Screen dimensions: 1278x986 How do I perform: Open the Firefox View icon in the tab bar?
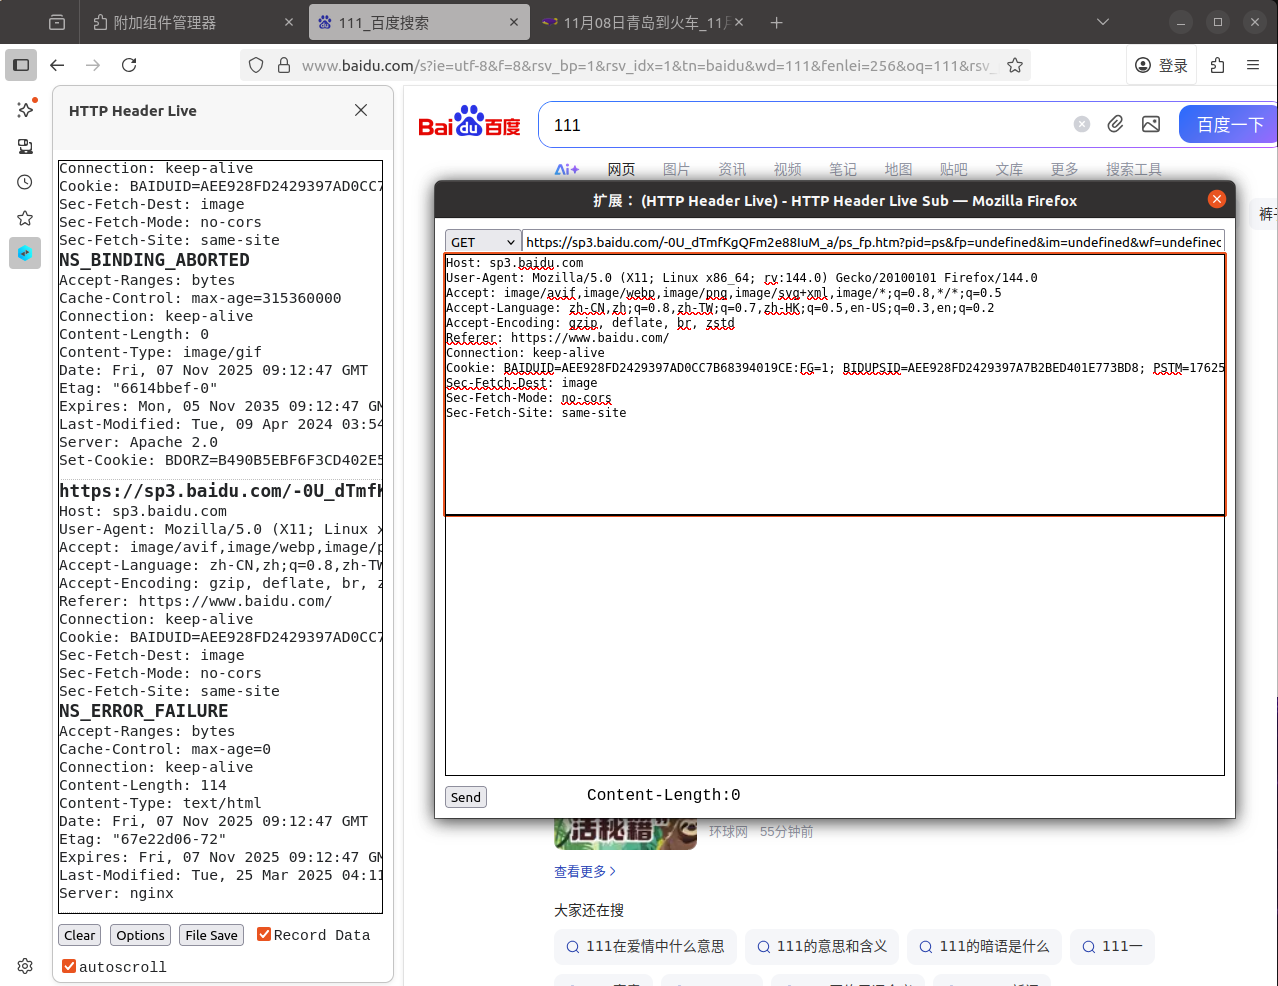click(x=57, y=22)
